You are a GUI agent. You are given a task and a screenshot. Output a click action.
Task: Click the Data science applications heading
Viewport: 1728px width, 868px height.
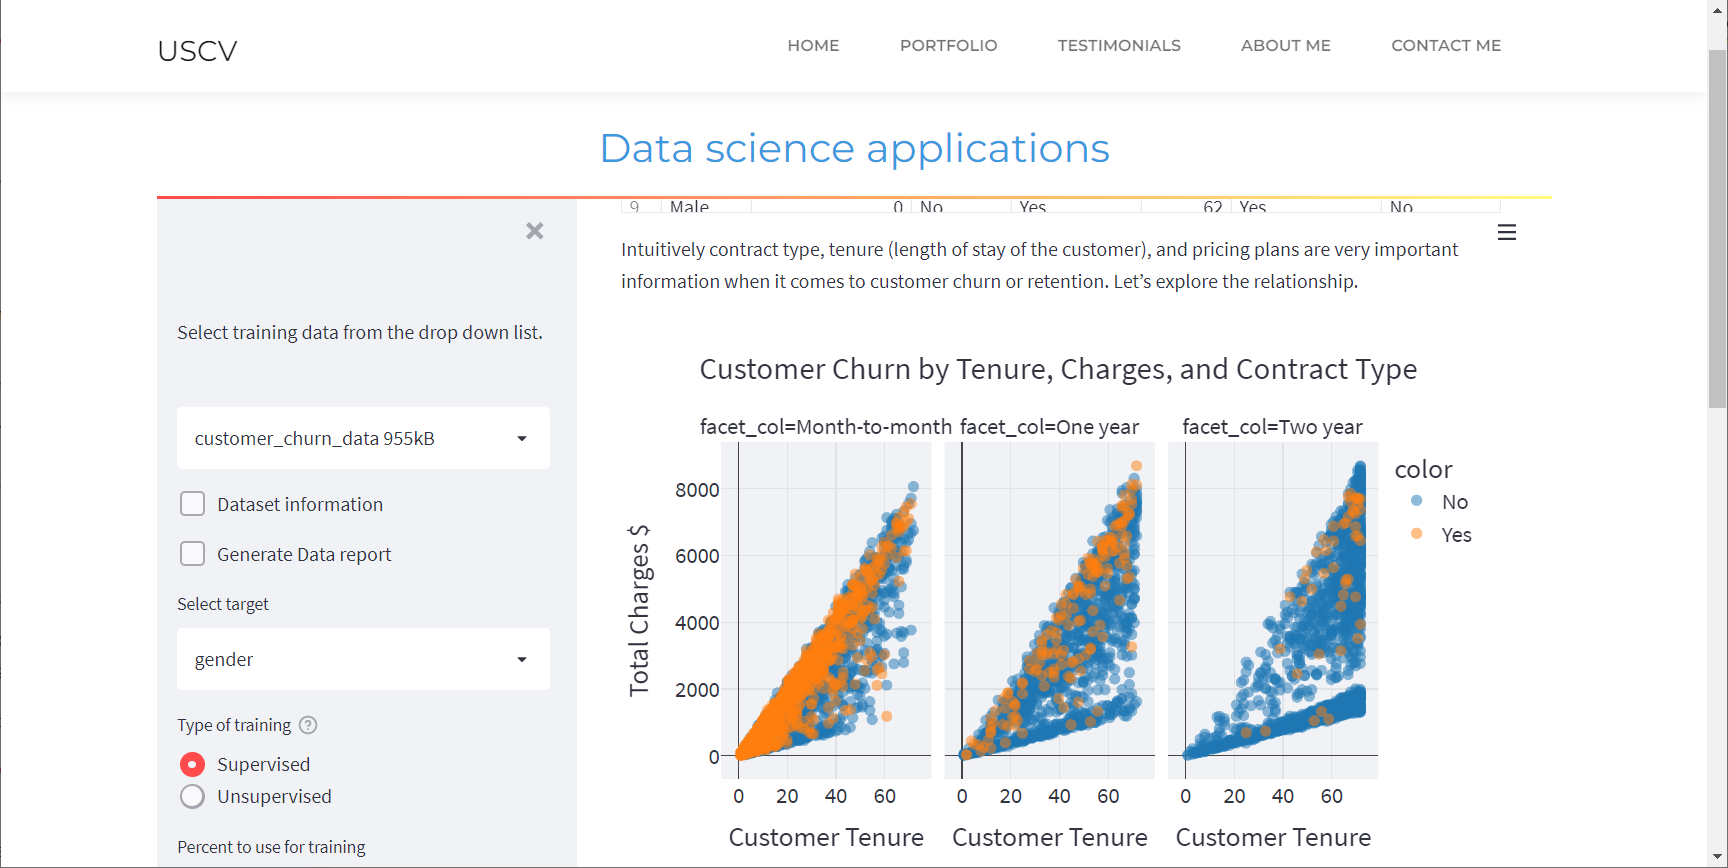pyautogui.click(x=854, y=148)
